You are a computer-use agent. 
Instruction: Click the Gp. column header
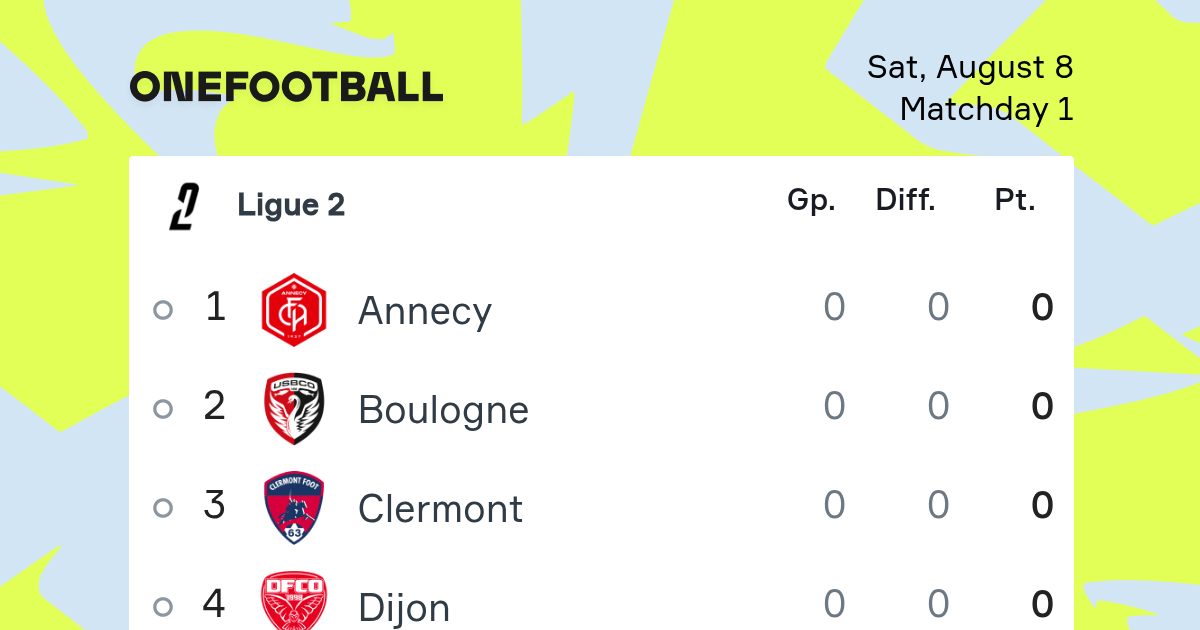811,201
